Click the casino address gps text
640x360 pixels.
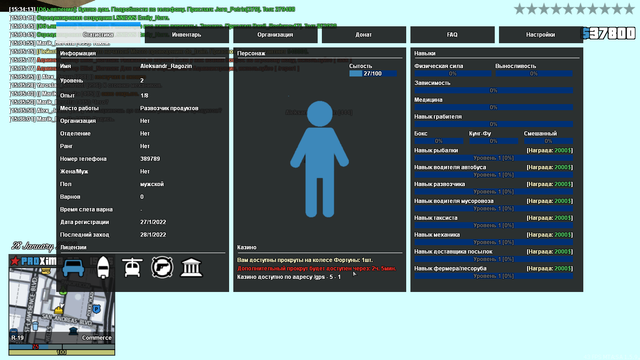pyautogui.click(x=289, y=277)
